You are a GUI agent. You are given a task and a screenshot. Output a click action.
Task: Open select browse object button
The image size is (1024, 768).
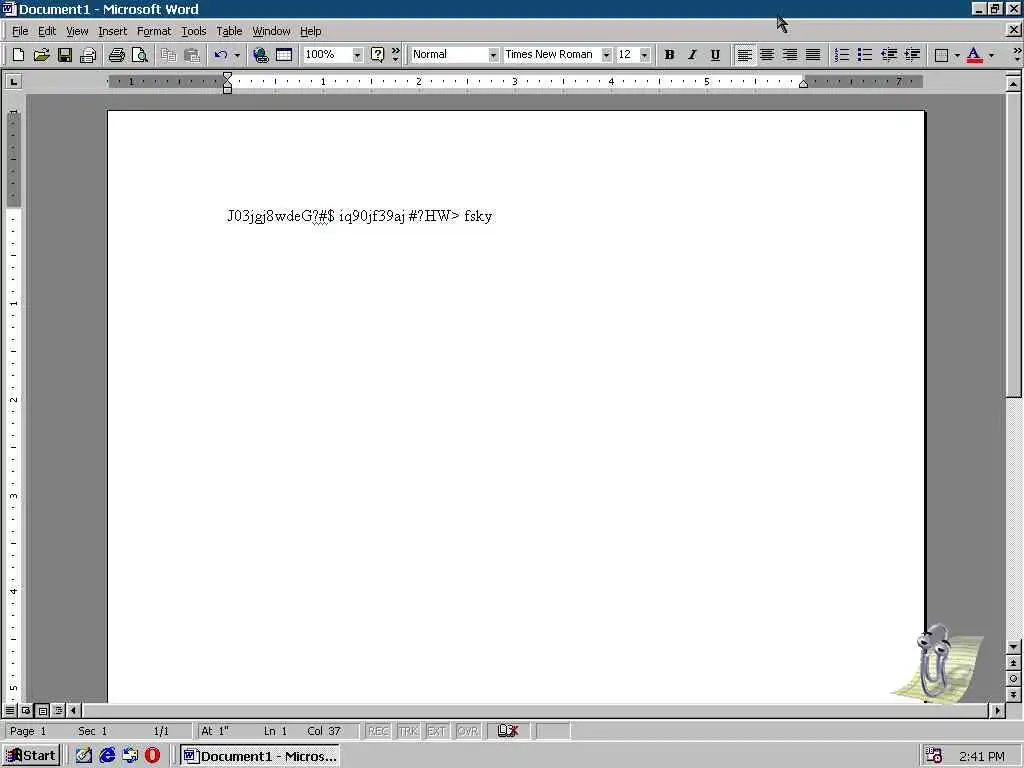[x=1013, y=679]
